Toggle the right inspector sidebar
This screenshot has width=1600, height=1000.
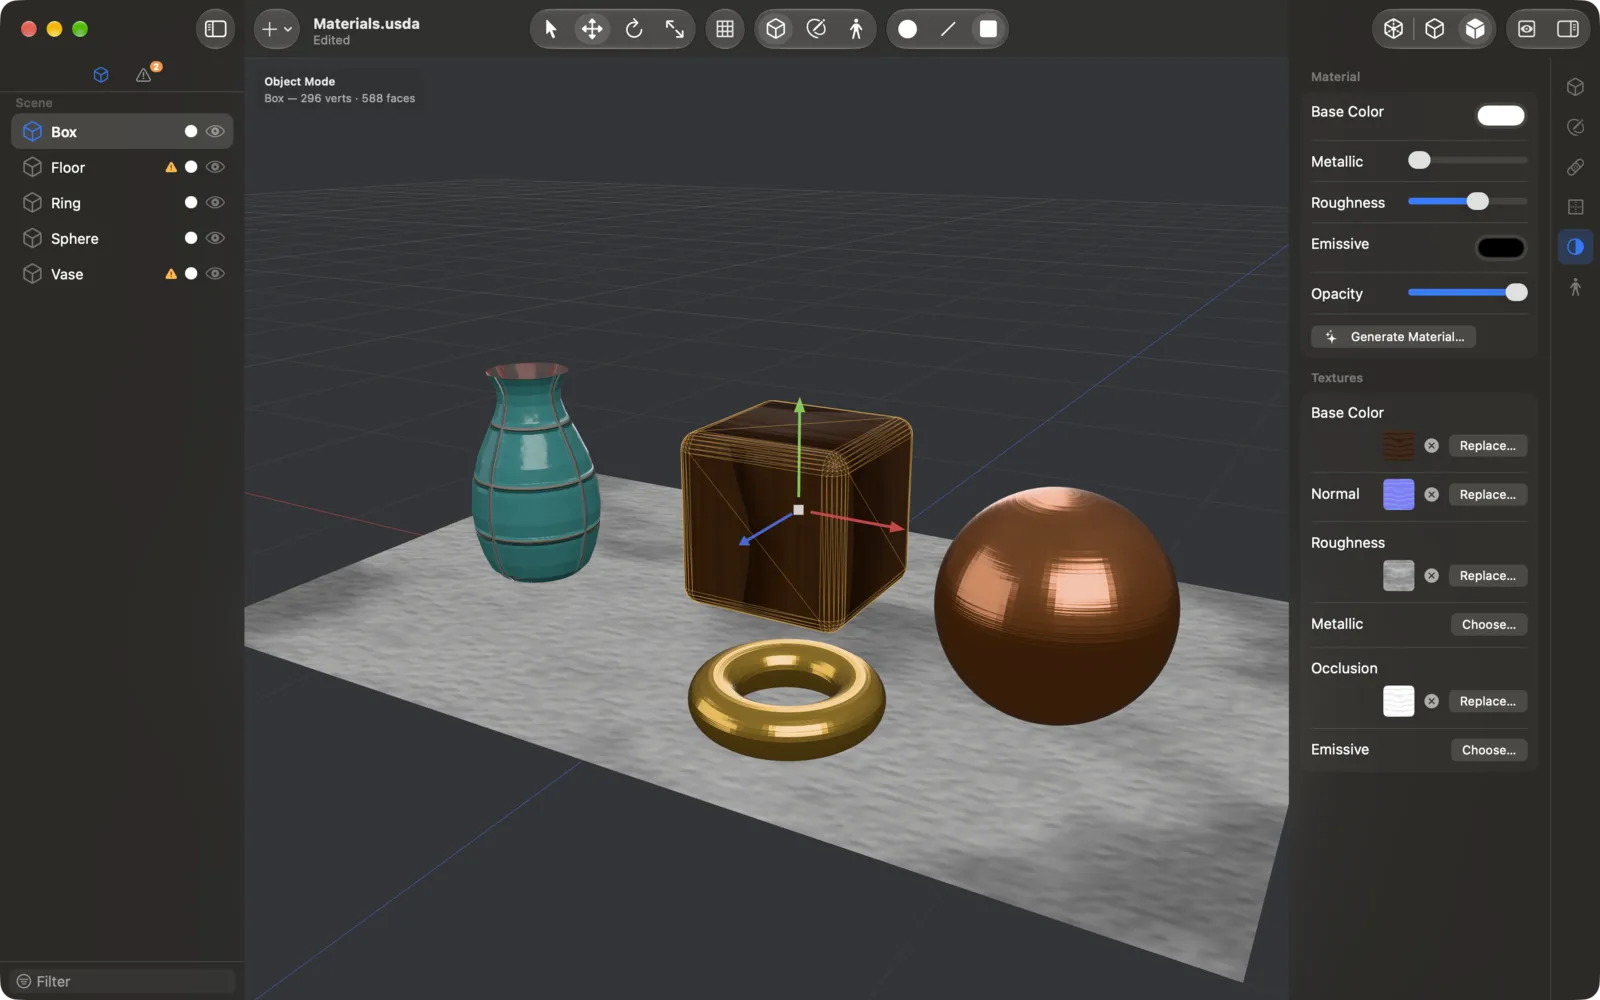(x=1568, y=29)
